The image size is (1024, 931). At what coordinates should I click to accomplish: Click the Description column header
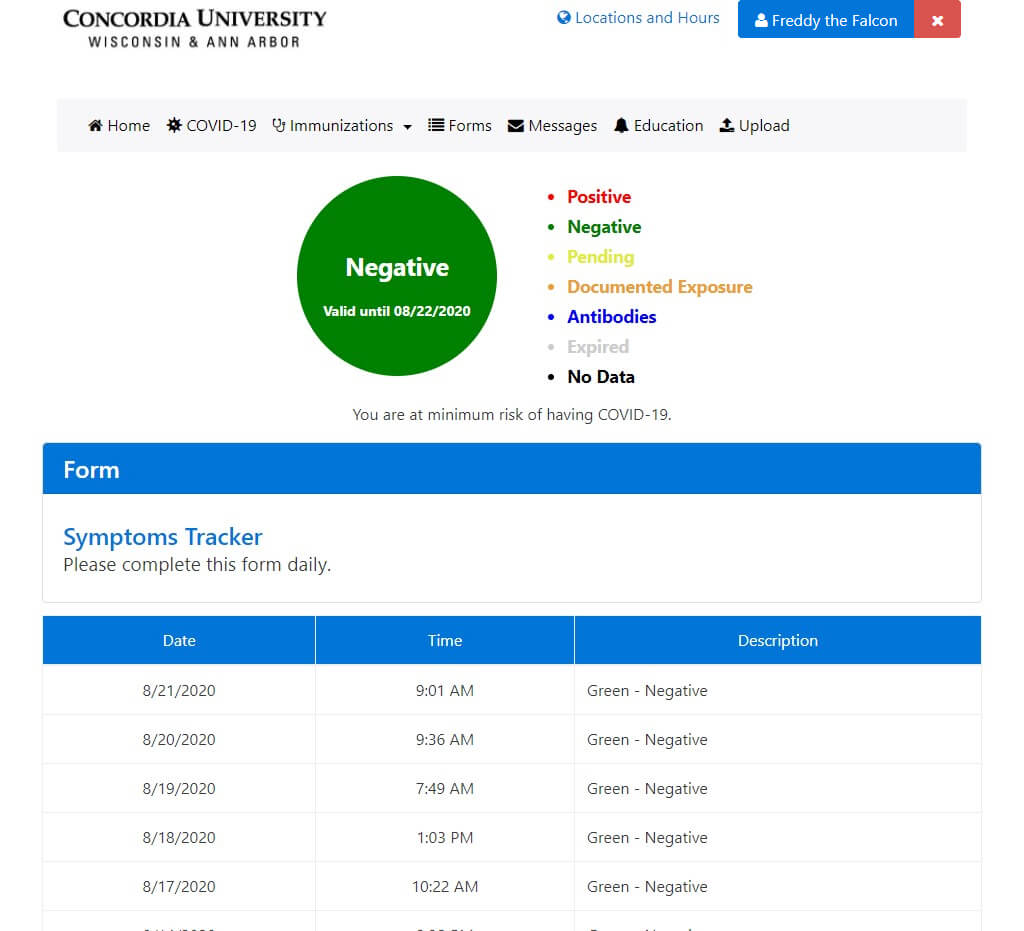[x=778, y=640]
